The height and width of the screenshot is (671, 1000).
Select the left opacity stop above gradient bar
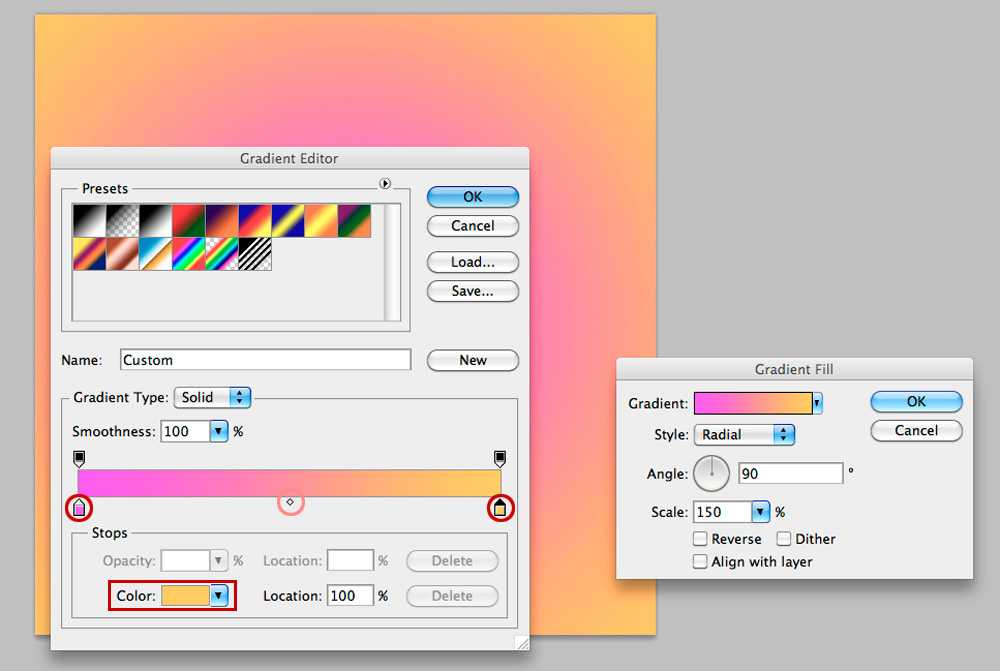click(79, 458)
